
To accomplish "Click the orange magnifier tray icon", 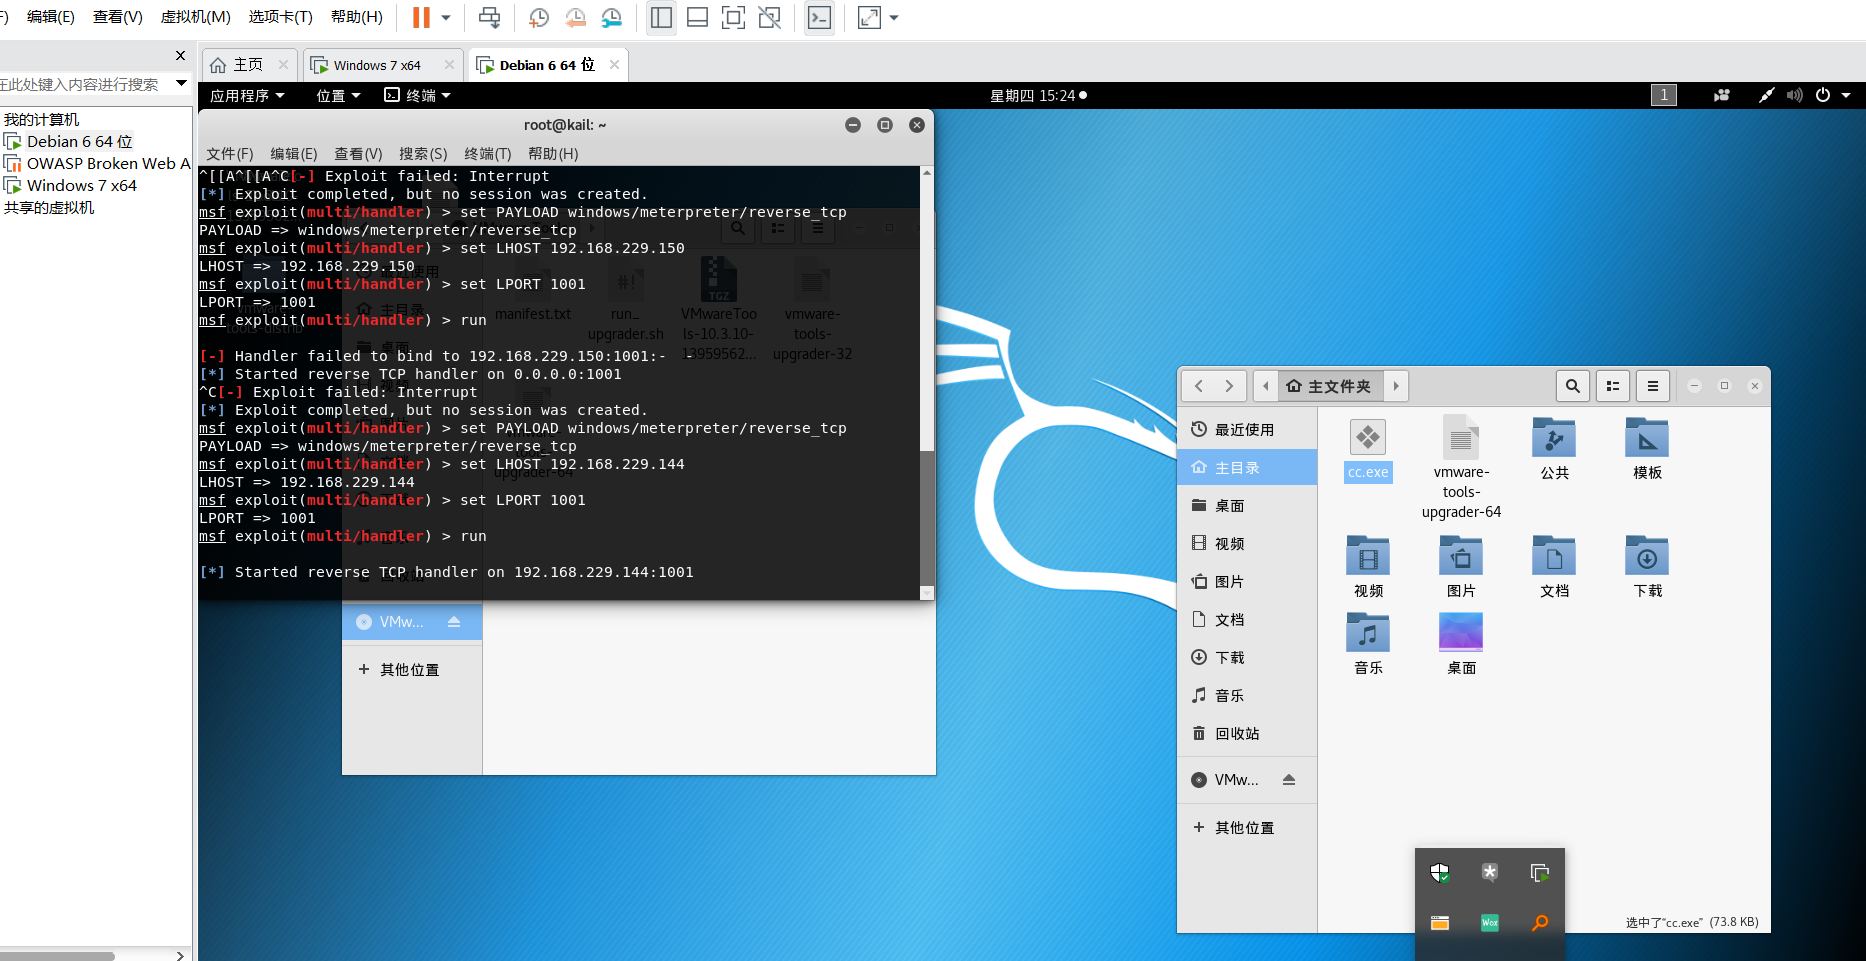I will coord(1540,923).
